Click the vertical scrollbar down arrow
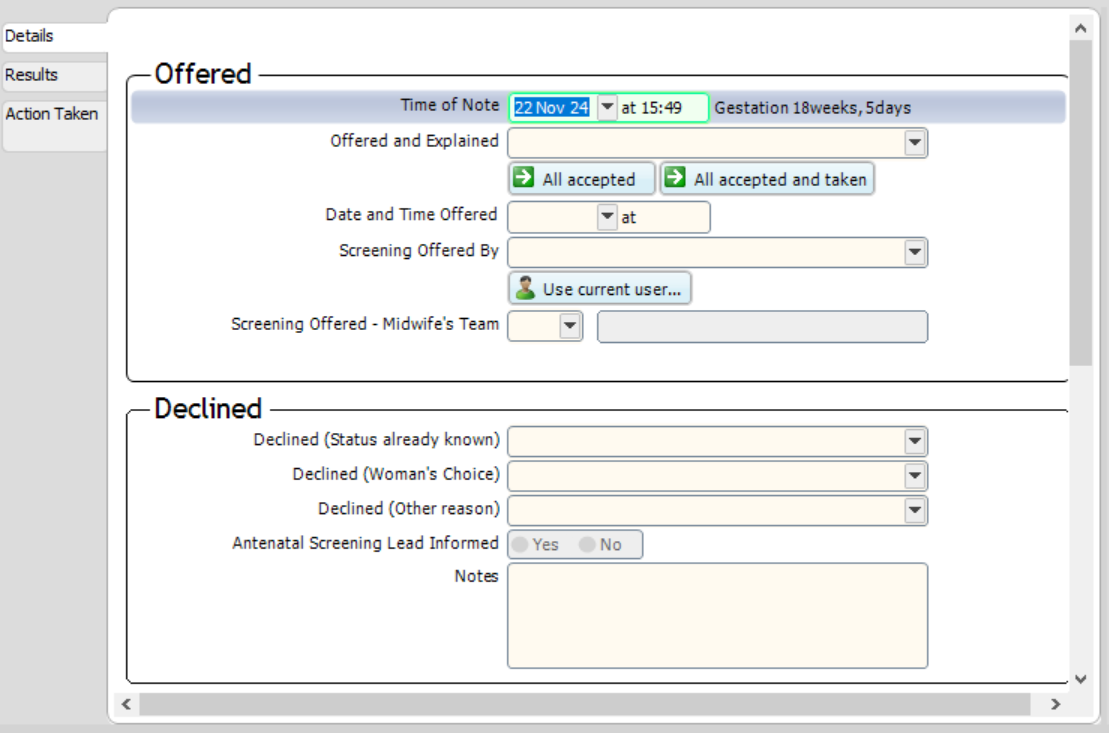Image resolution: width=1109 pixels, height=733 pixels. [1080, 679]
